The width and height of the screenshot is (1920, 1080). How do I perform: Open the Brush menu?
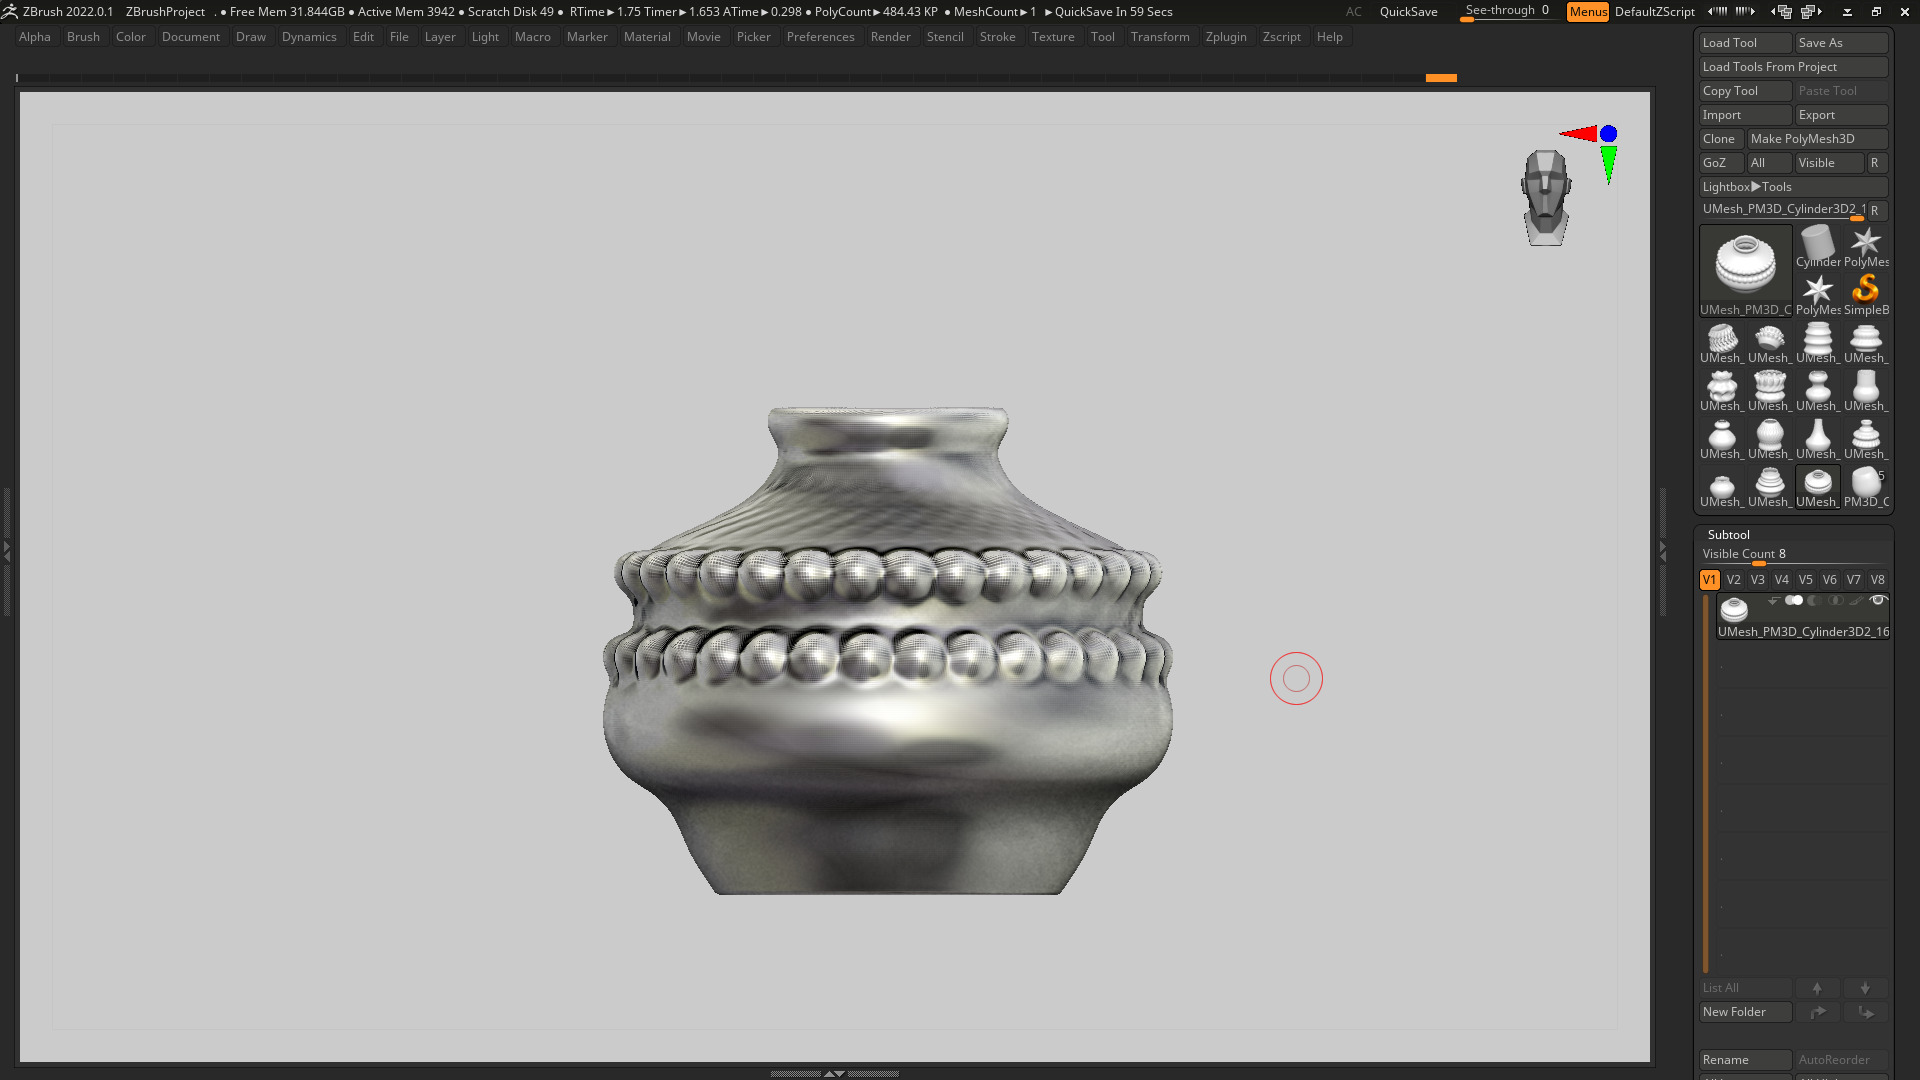click(83, 37)
